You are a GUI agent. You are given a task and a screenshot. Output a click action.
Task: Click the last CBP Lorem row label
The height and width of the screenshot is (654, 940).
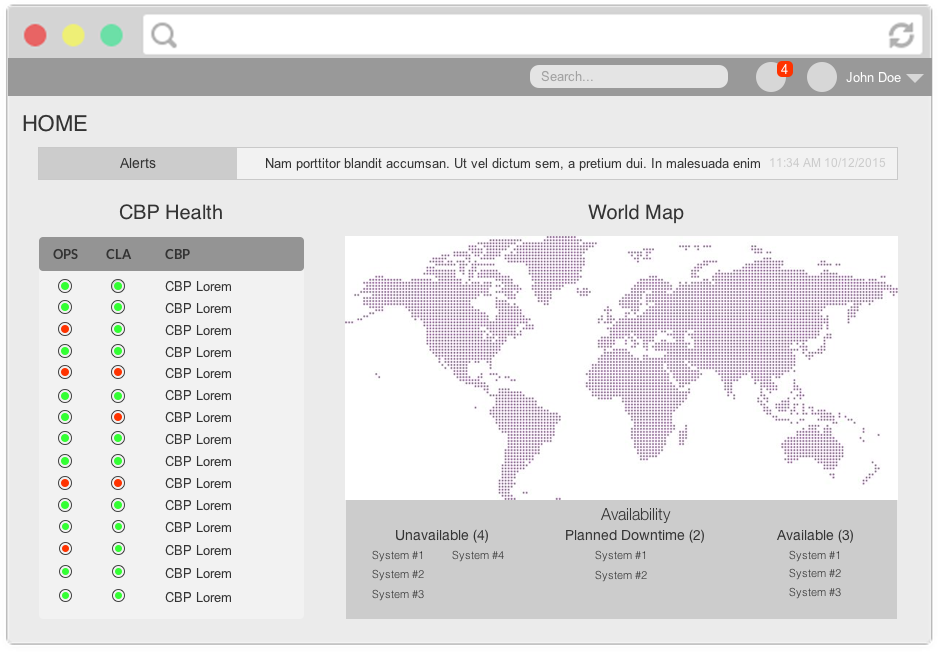point(198,598)
